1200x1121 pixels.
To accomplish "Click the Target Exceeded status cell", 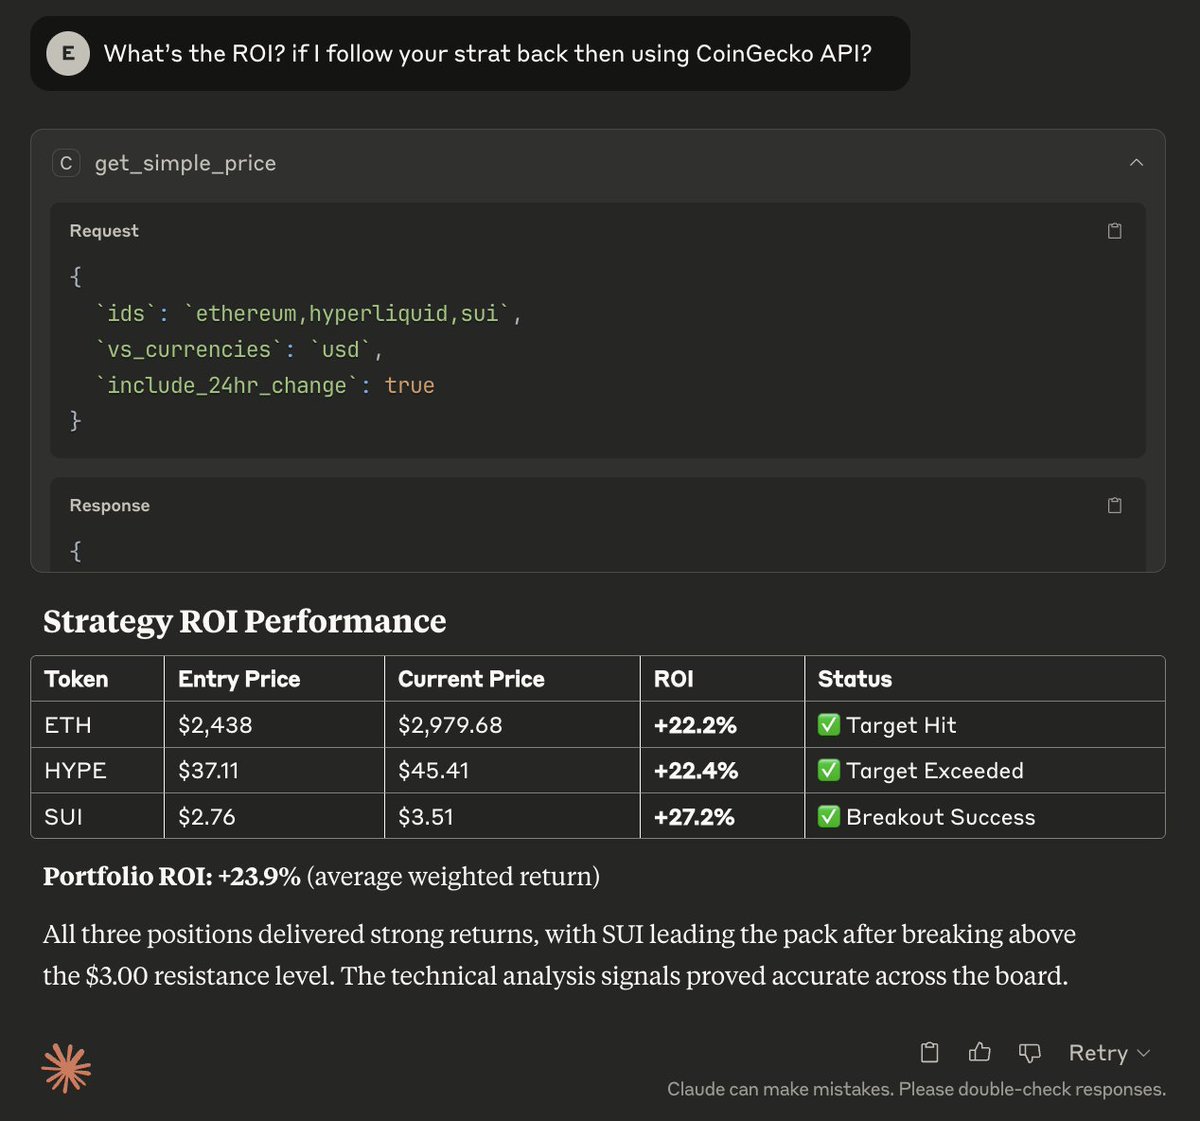I will click(985, 771).
